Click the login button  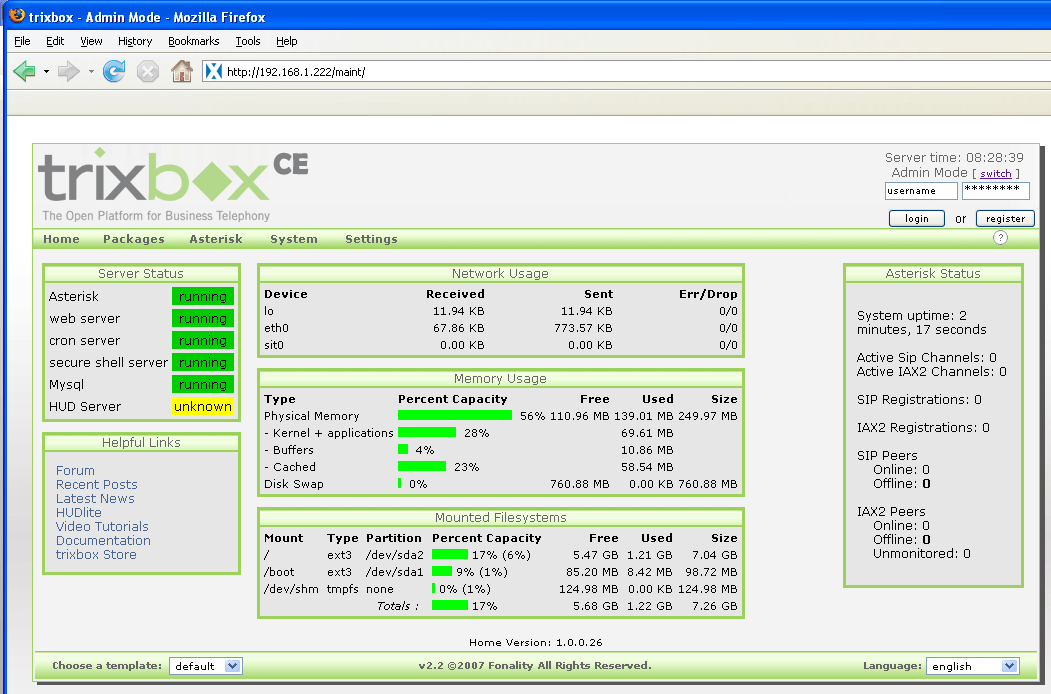[916, 218]
